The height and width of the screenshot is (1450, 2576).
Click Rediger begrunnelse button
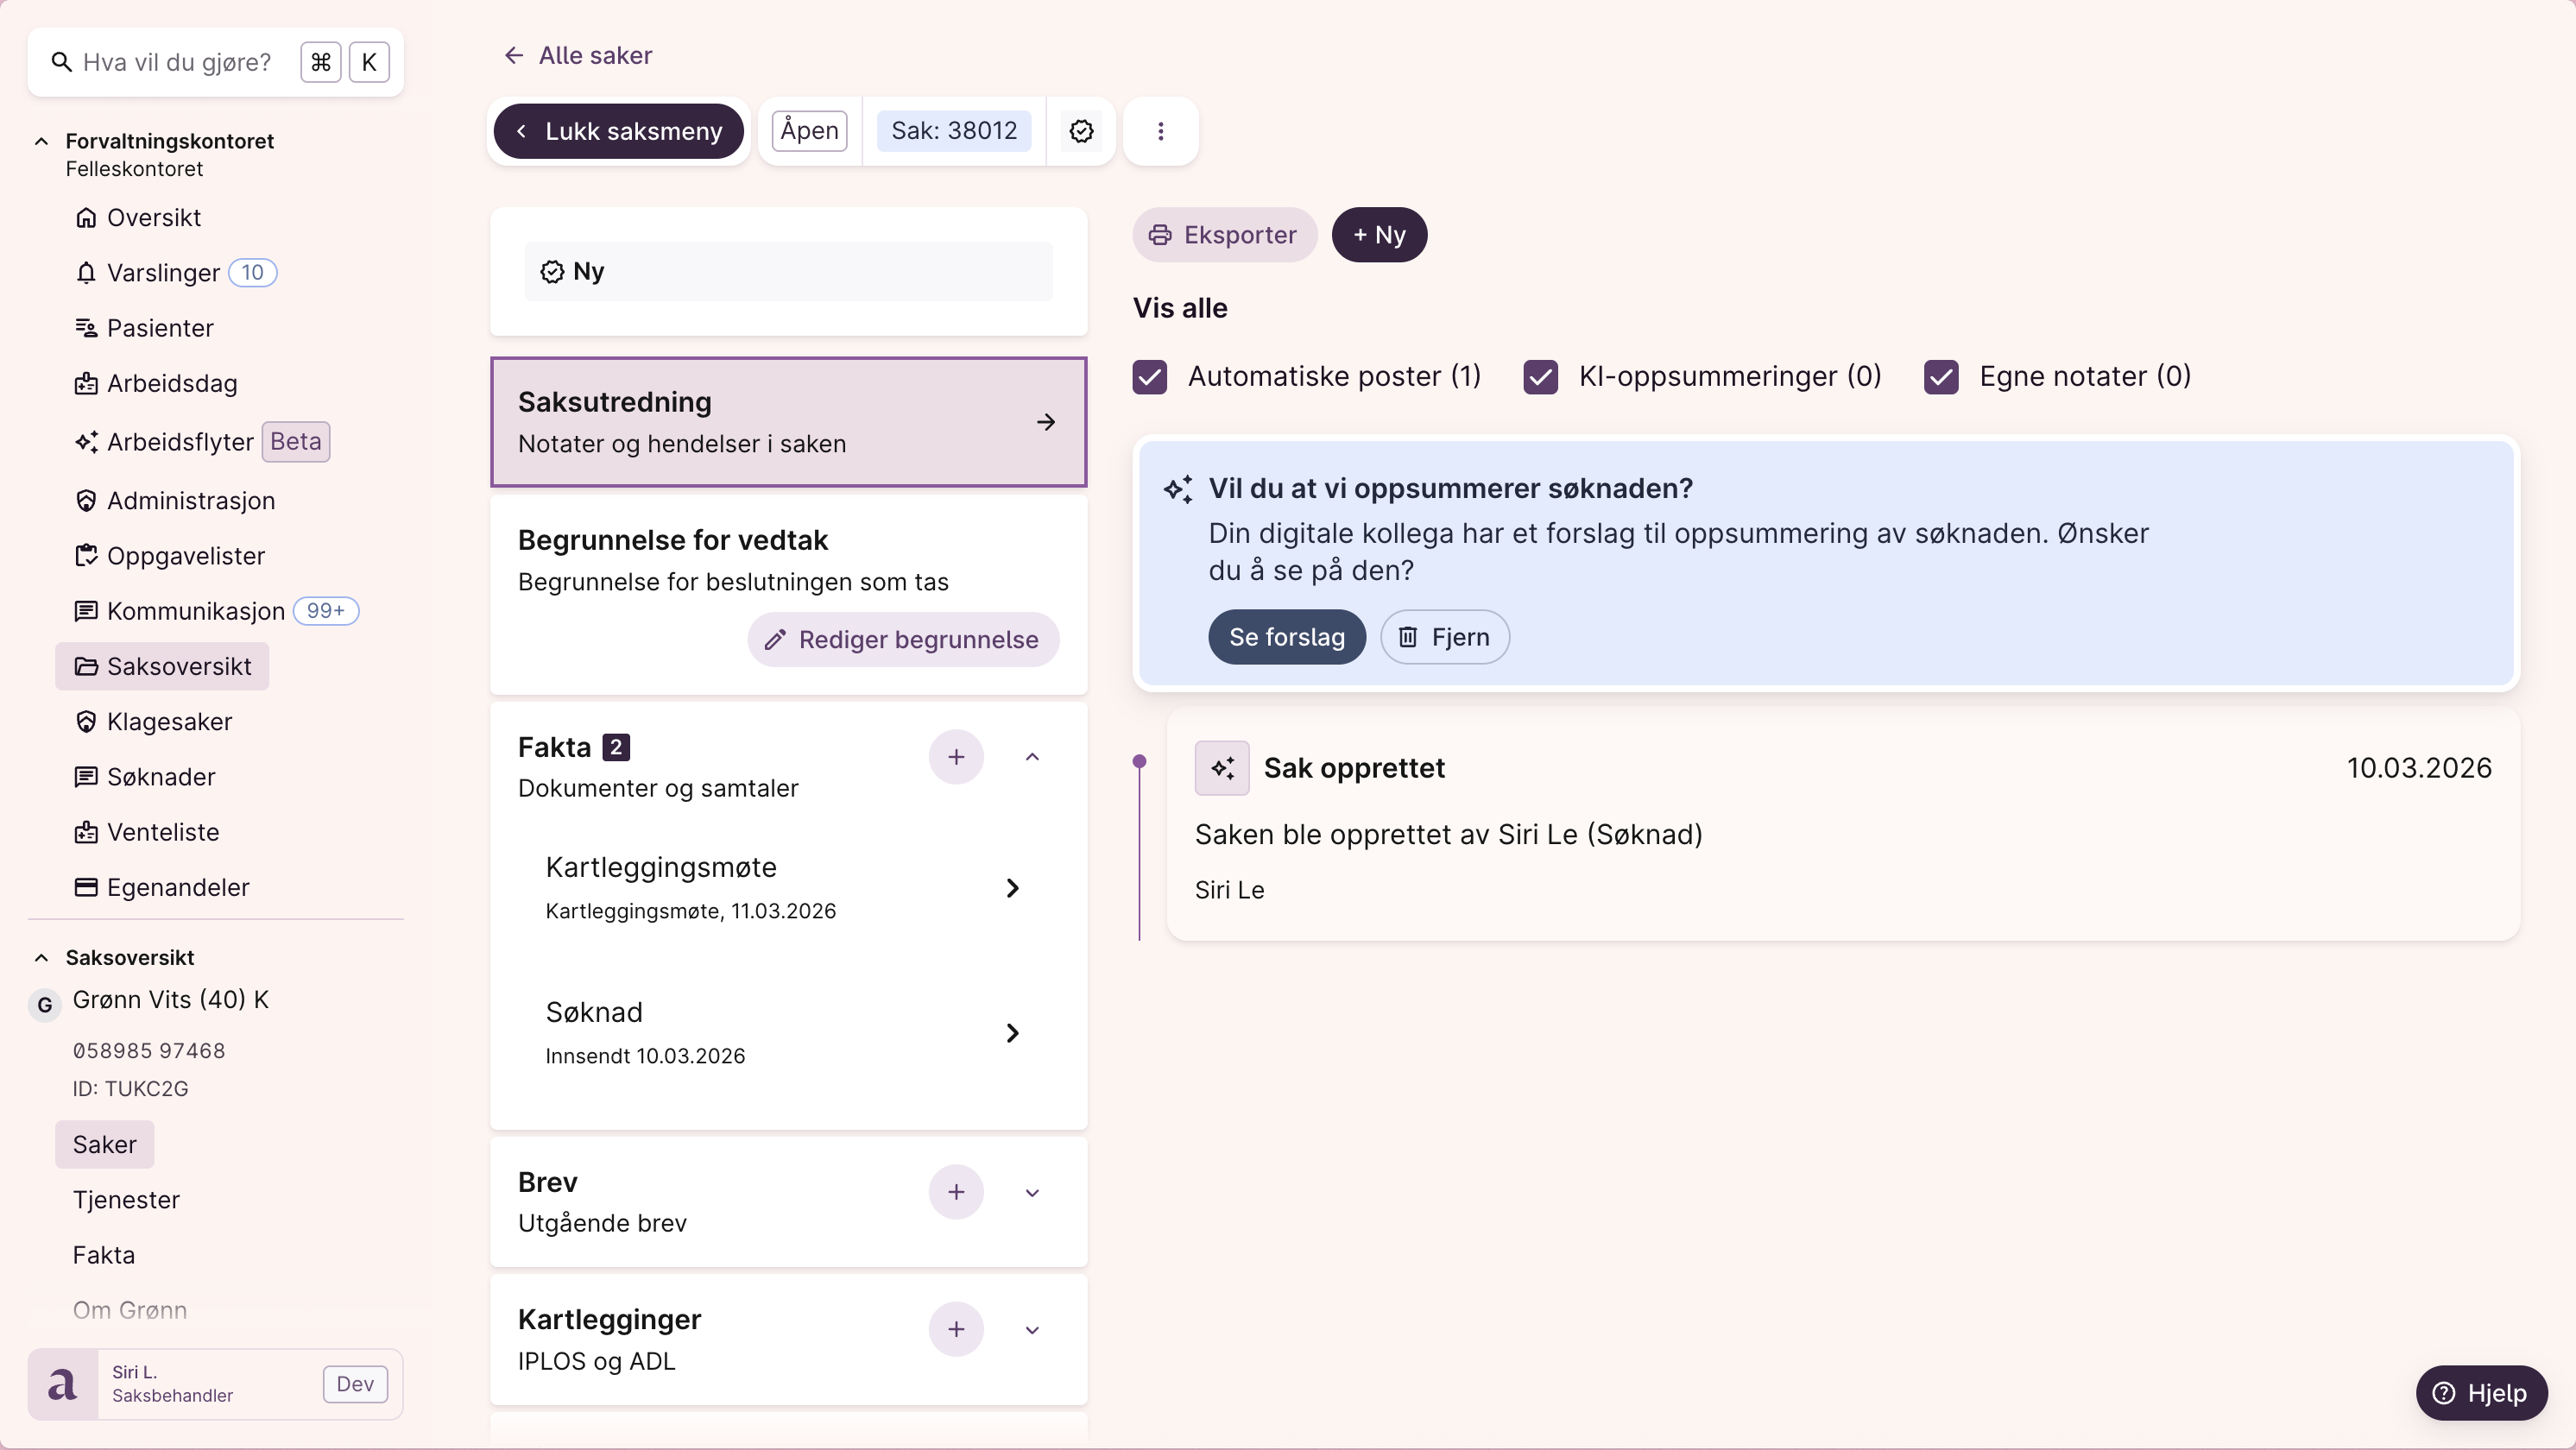click(x=902, y=640)
